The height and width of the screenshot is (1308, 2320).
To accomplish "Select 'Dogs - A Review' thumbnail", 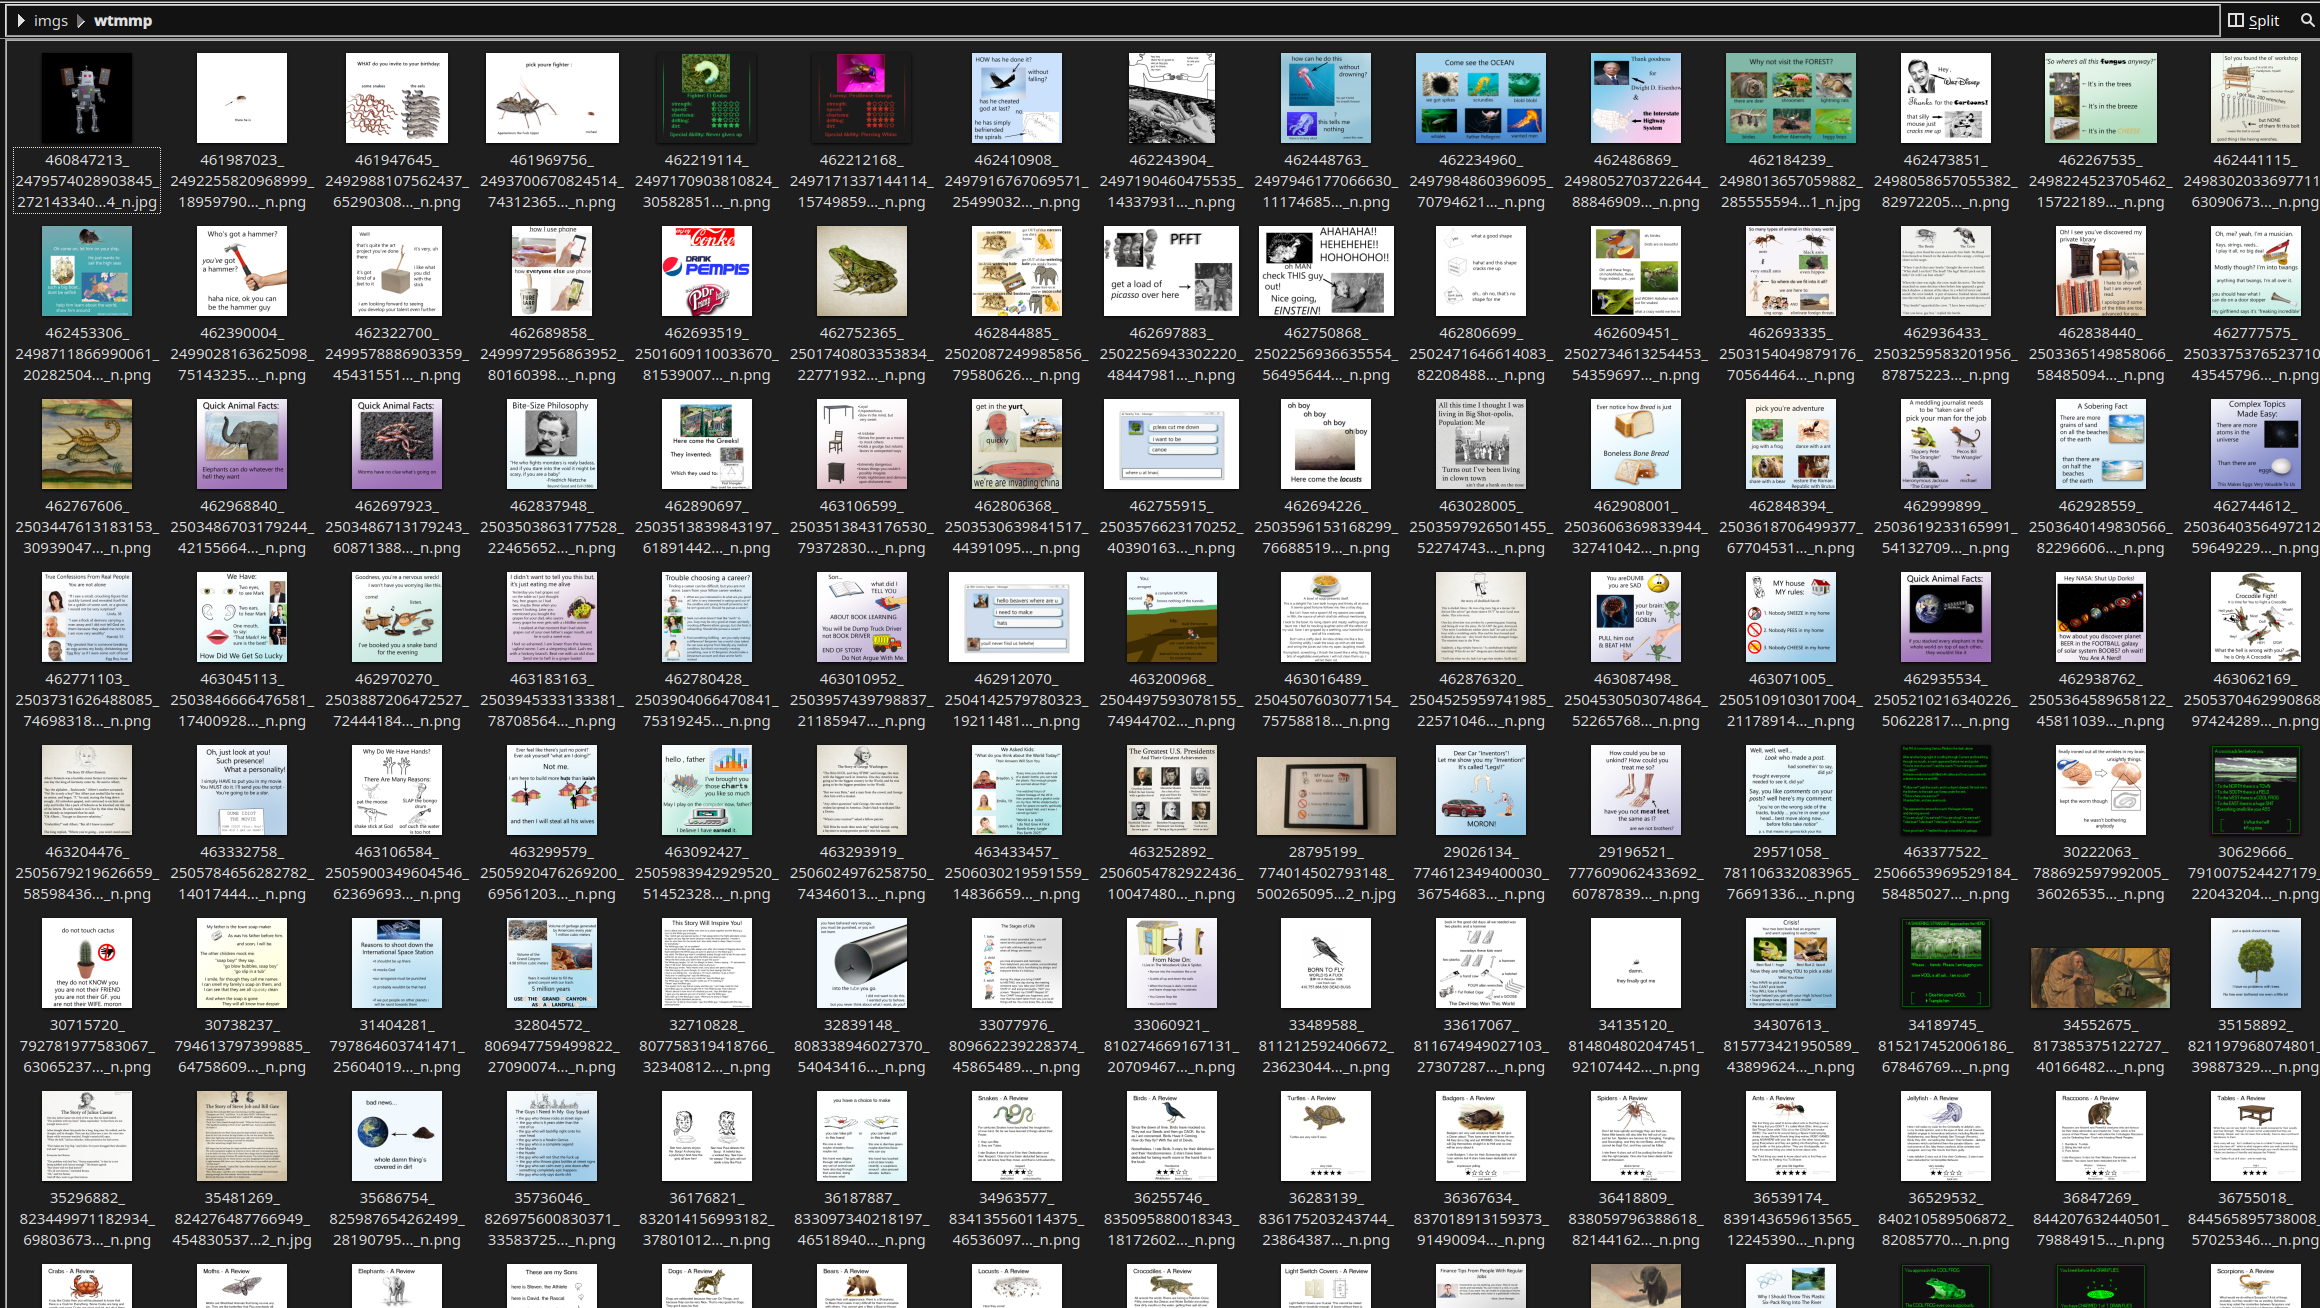I will (707, 1286).
